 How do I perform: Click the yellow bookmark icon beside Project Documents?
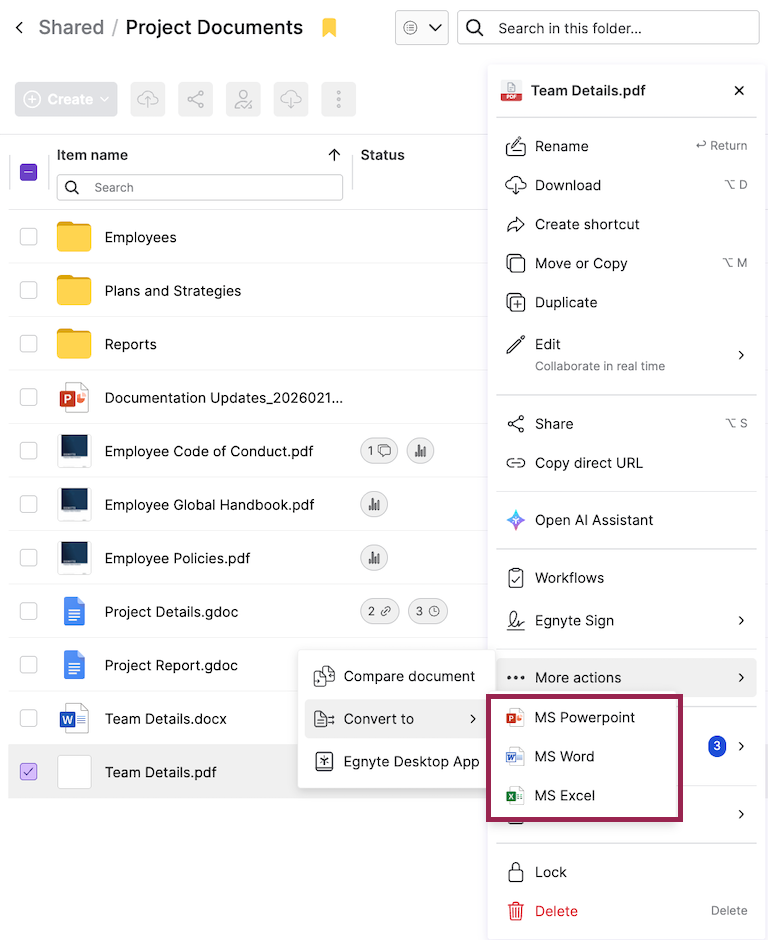(x=329, y=28)
